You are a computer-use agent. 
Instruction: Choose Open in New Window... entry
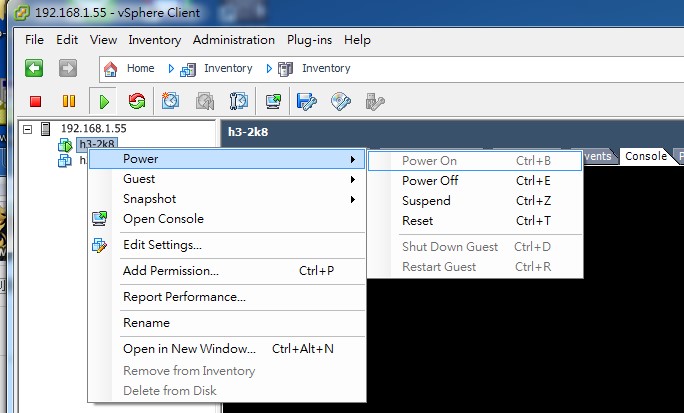227,349
